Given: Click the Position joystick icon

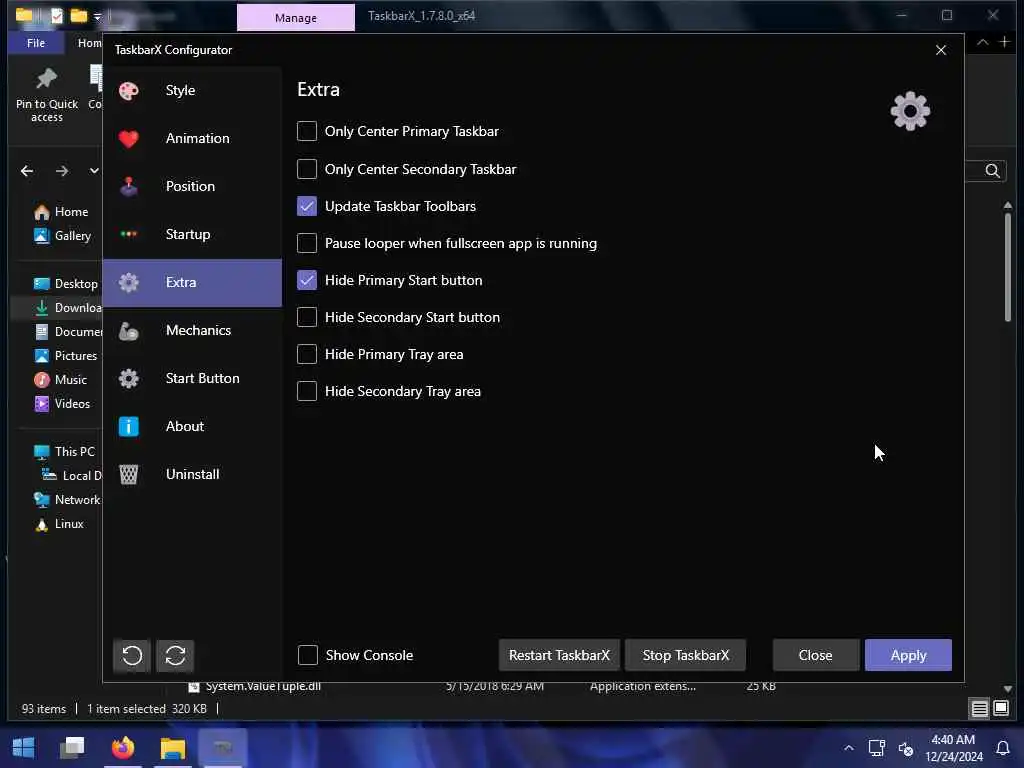Looking at the screenshot, I should point(129,187).
